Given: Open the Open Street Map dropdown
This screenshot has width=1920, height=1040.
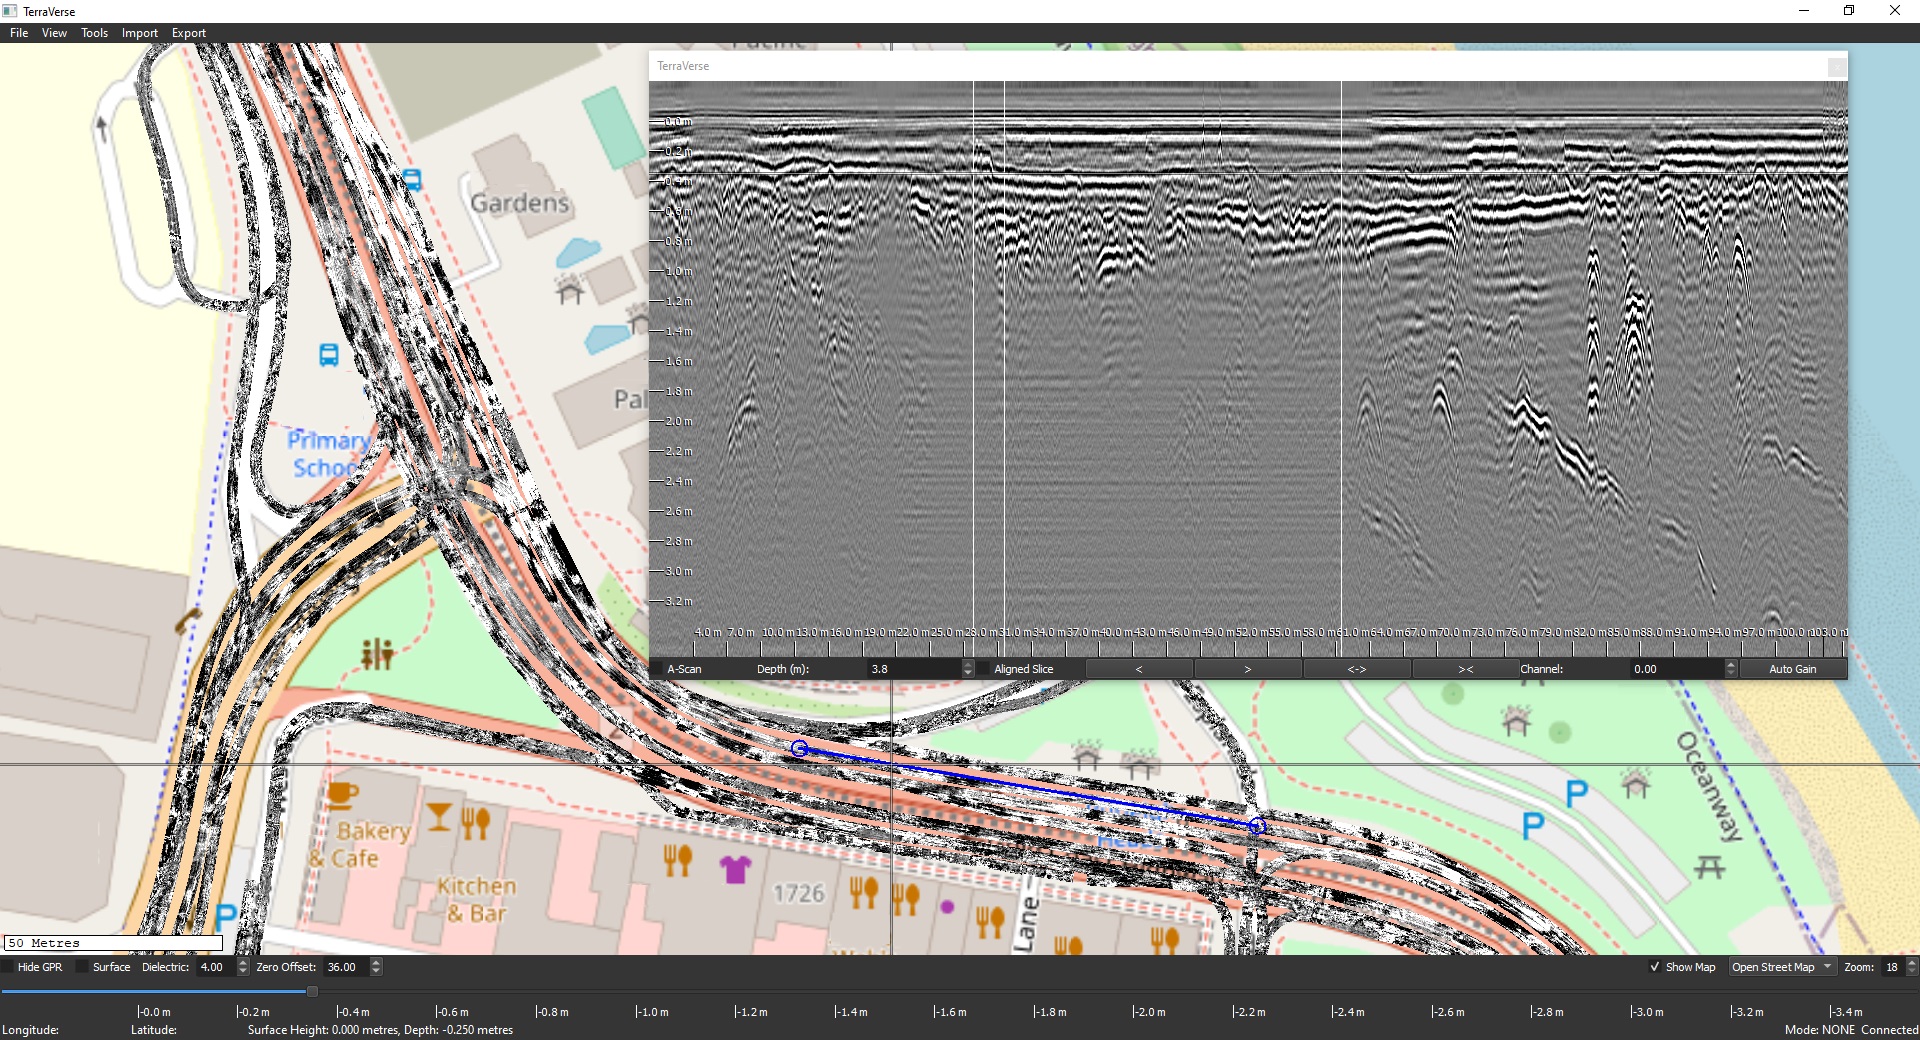Looking at the screenshot, I should (1782, 967).
